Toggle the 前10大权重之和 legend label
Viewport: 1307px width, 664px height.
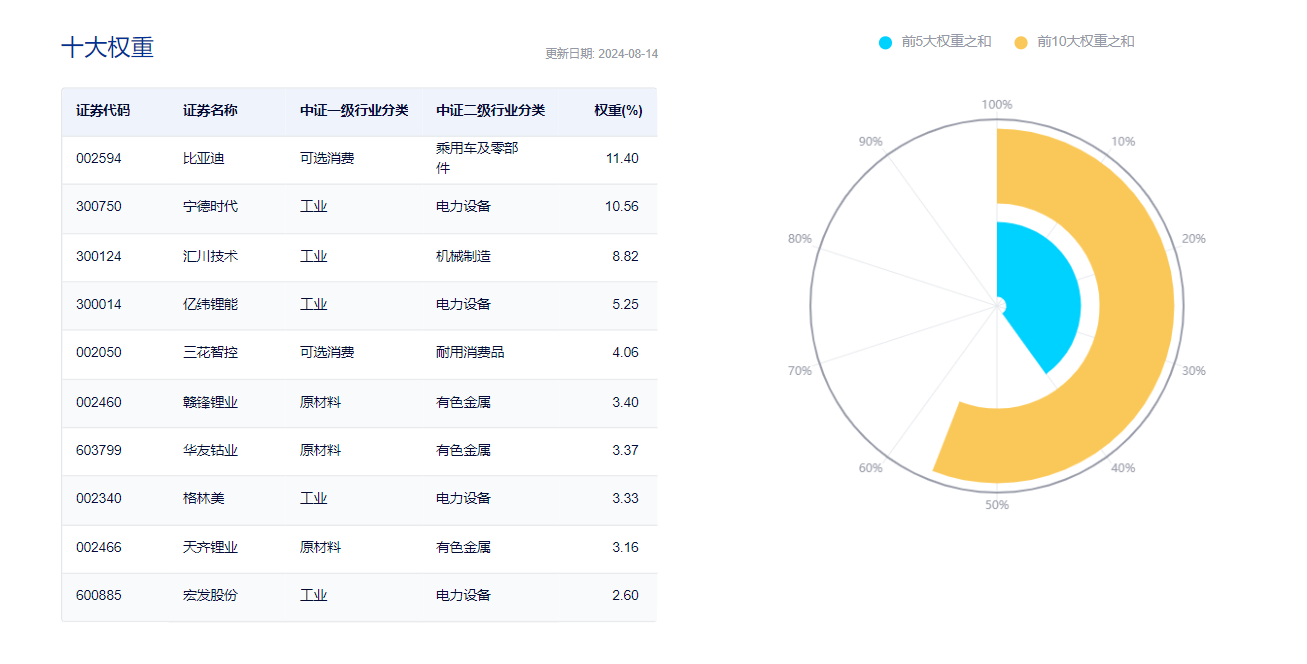point(1085,42)
